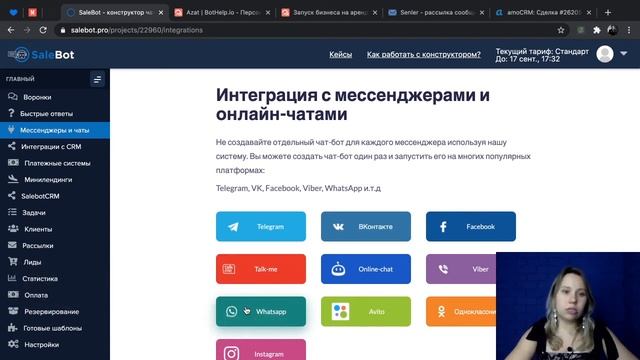This screenshot has height=360, width=640.
Task: Connect the Whatsapp integration
Action: click(x=261, y=311)
